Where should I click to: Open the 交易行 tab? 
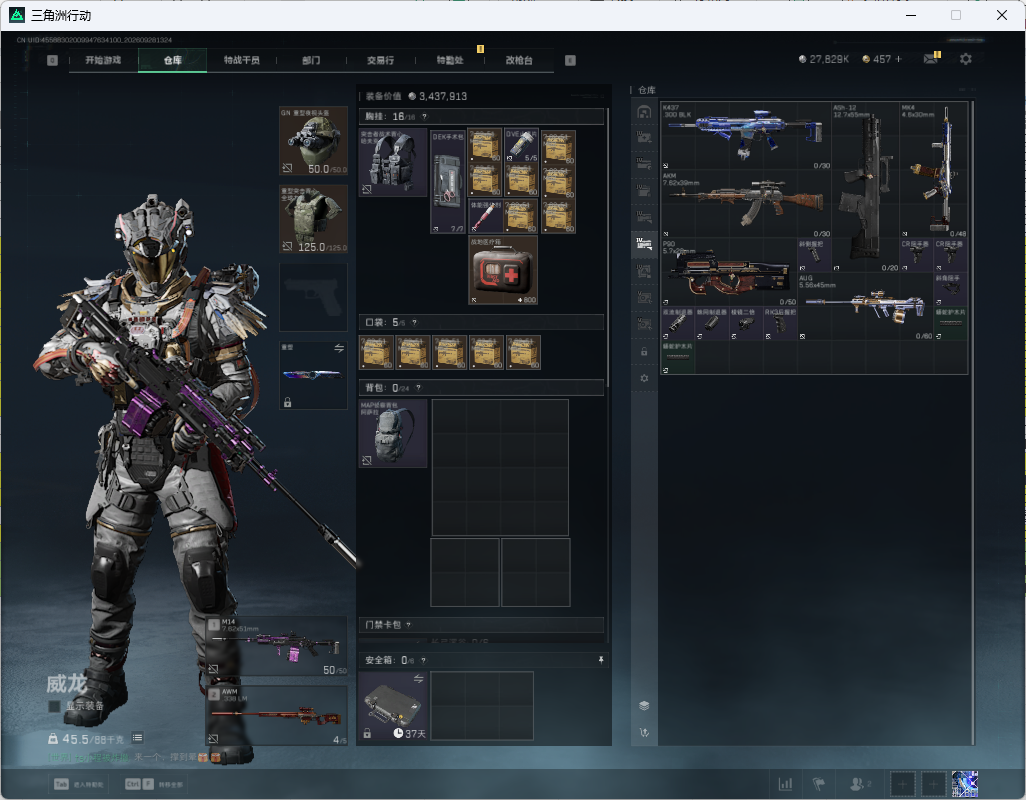tap(380, 60)
